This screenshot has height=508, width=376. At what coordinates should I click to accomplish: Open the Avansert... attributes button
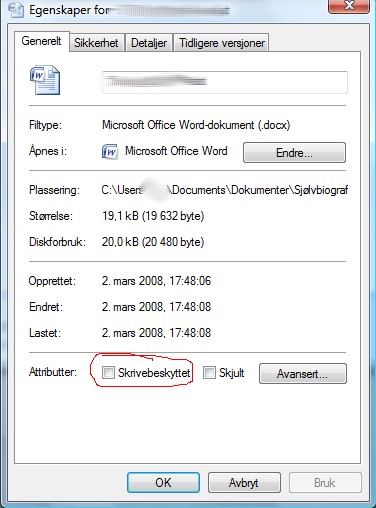click(303, 374)
